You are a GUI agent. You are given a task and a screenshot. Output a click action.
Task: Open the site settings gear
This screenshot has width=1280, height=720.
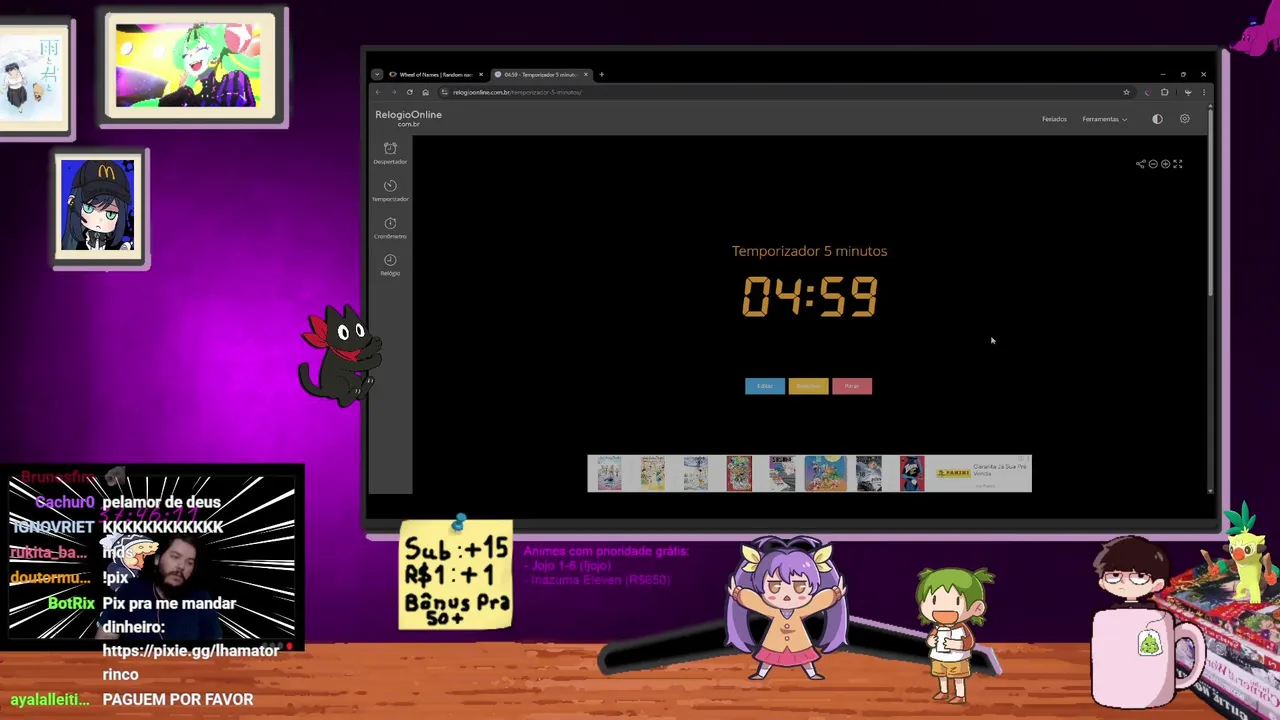(1185, 119)
